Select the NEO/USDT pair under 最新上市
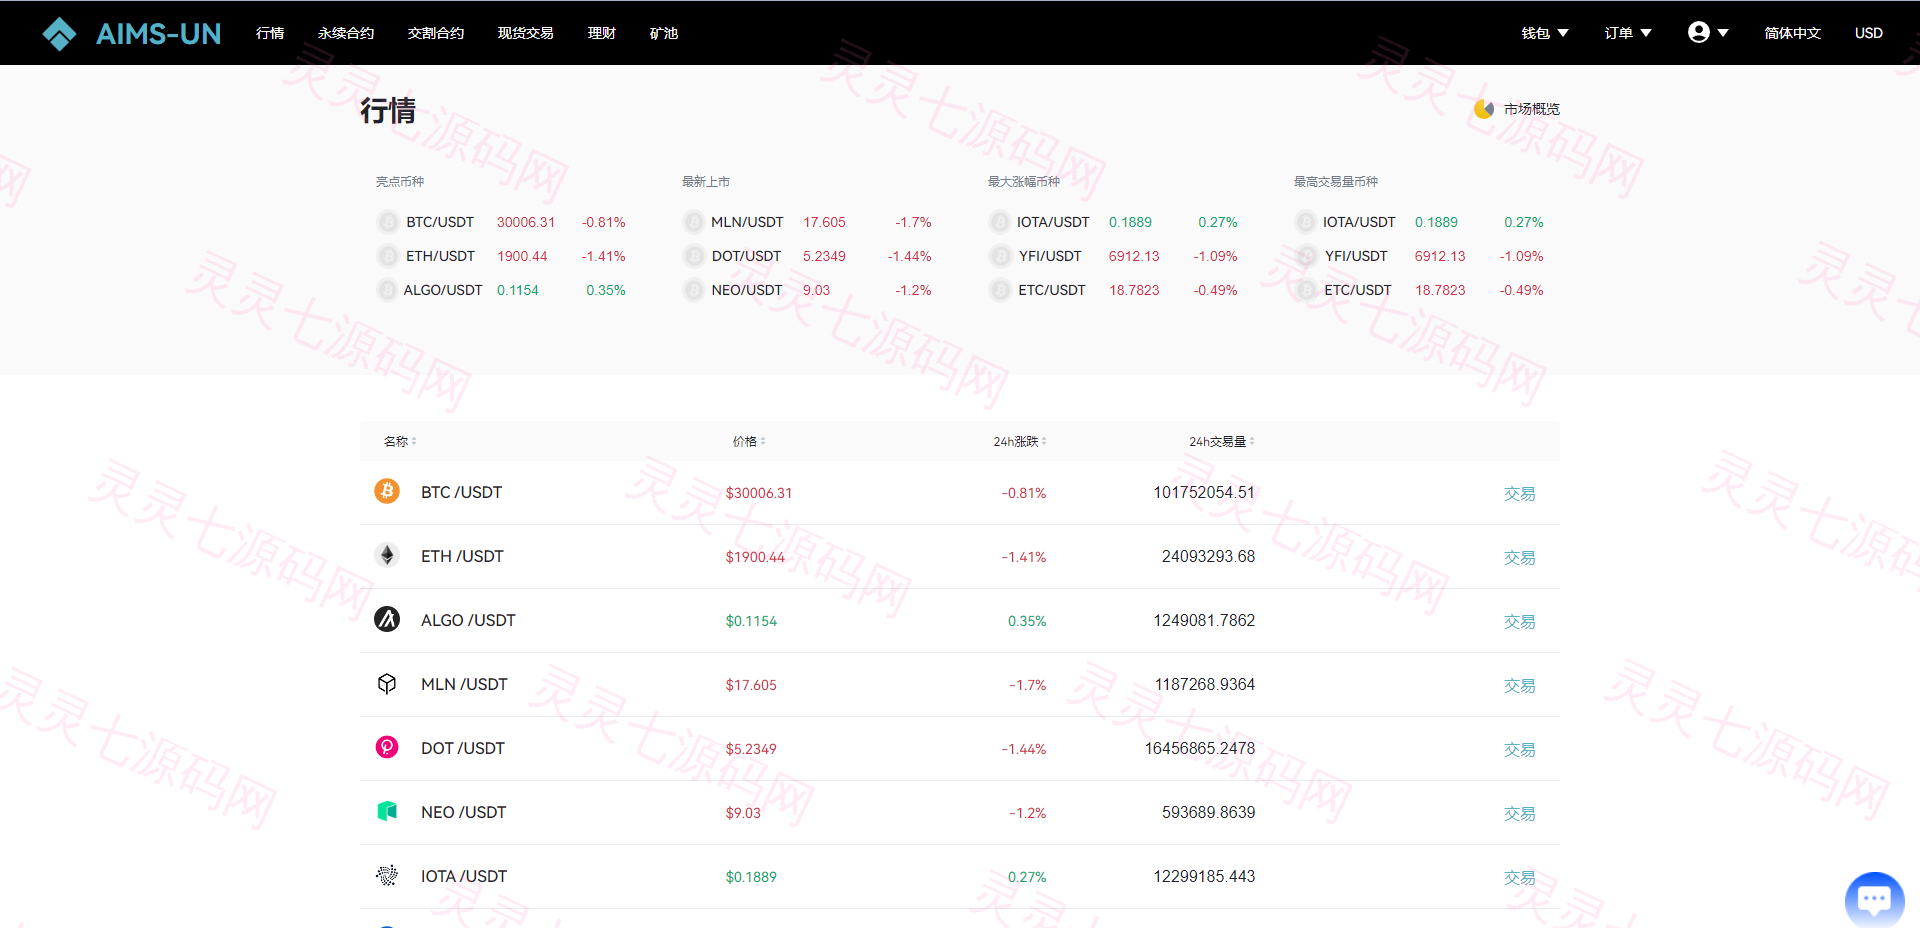Viewport: 1920px width, 928px height. 747,290
